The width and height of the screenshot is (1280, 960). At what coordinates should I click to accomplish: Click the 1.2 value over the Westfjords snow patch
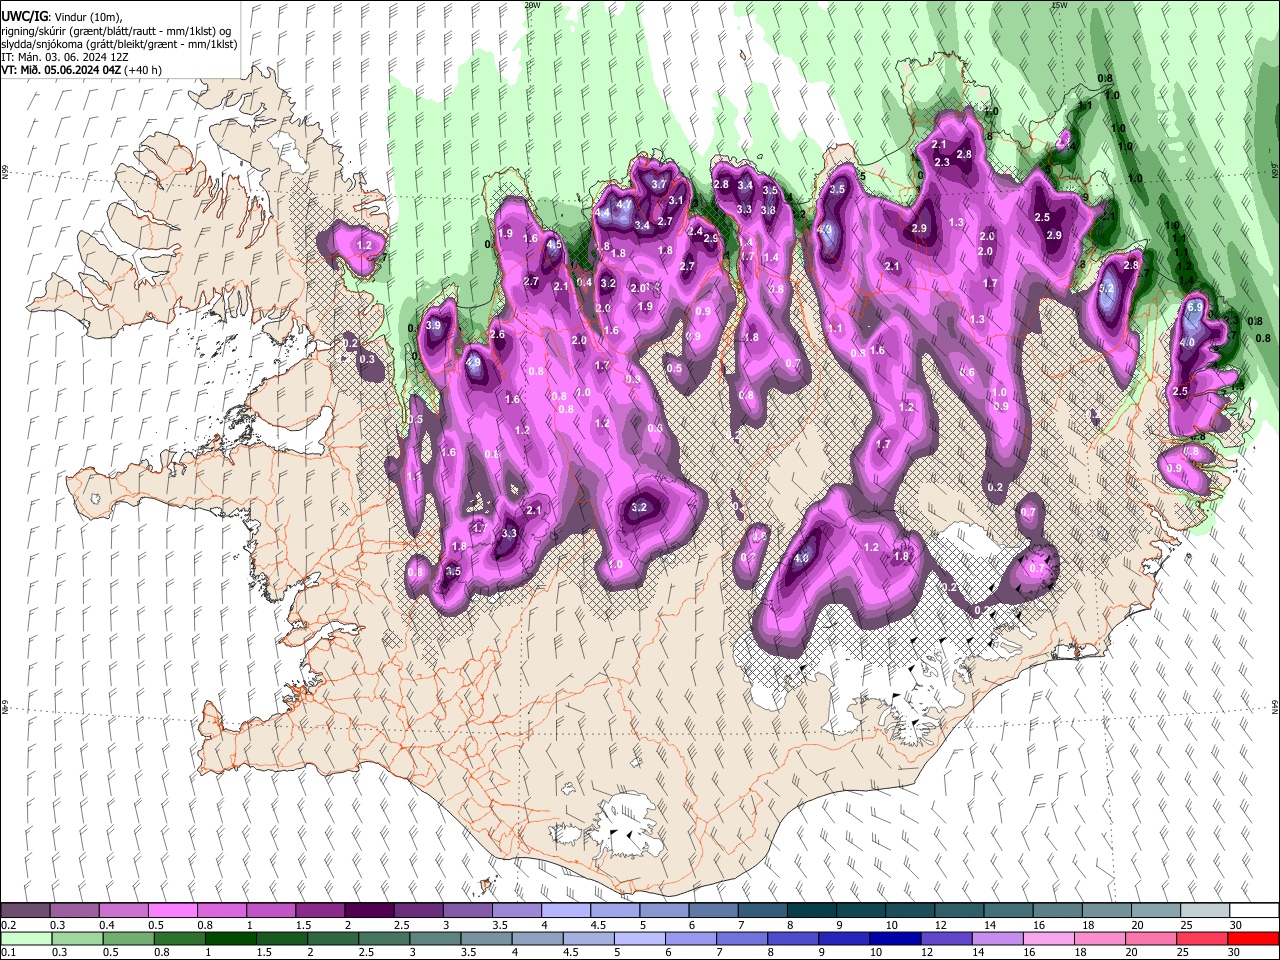(x=364, y=245)
